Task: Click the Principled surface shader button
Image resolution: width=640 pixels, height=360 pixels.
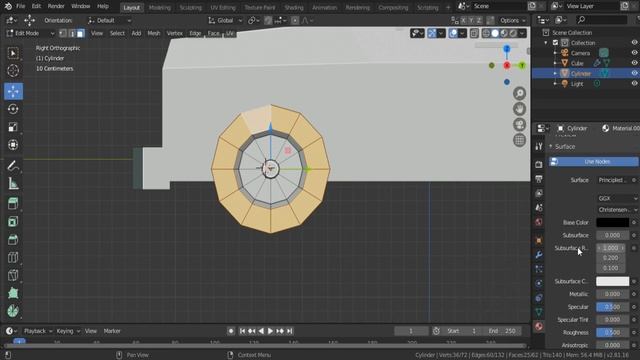Action: tap(613, 180)
